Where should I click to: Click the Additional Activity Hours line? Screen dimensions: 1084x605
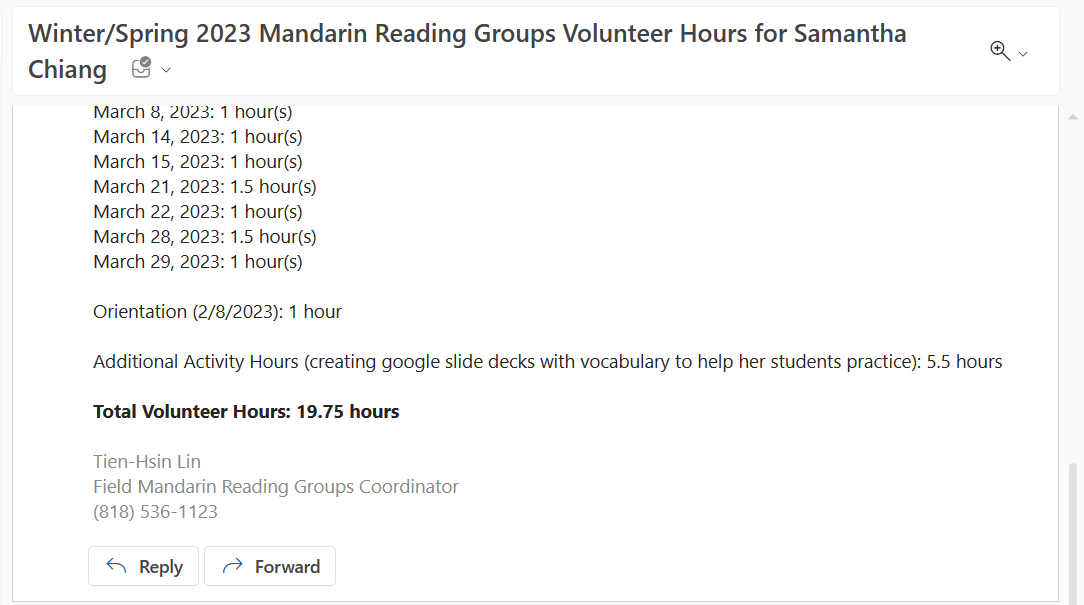tap(547, 361)
